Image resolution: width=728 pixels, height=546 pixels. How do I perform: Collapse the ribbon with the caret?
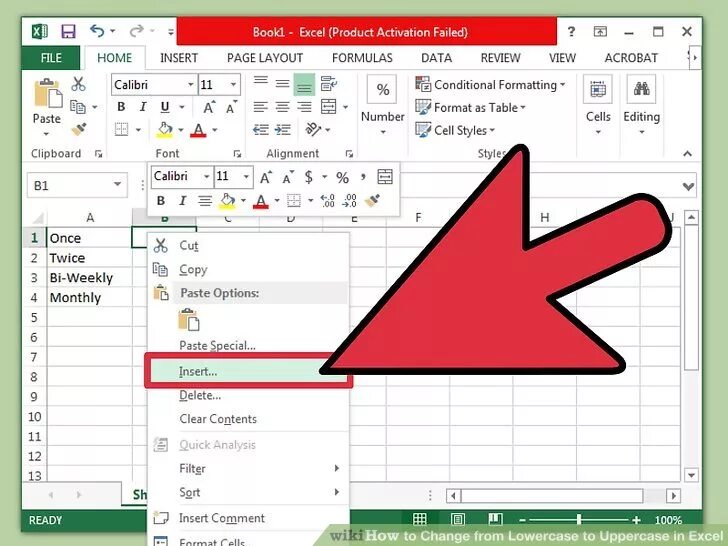click(688, 153)
